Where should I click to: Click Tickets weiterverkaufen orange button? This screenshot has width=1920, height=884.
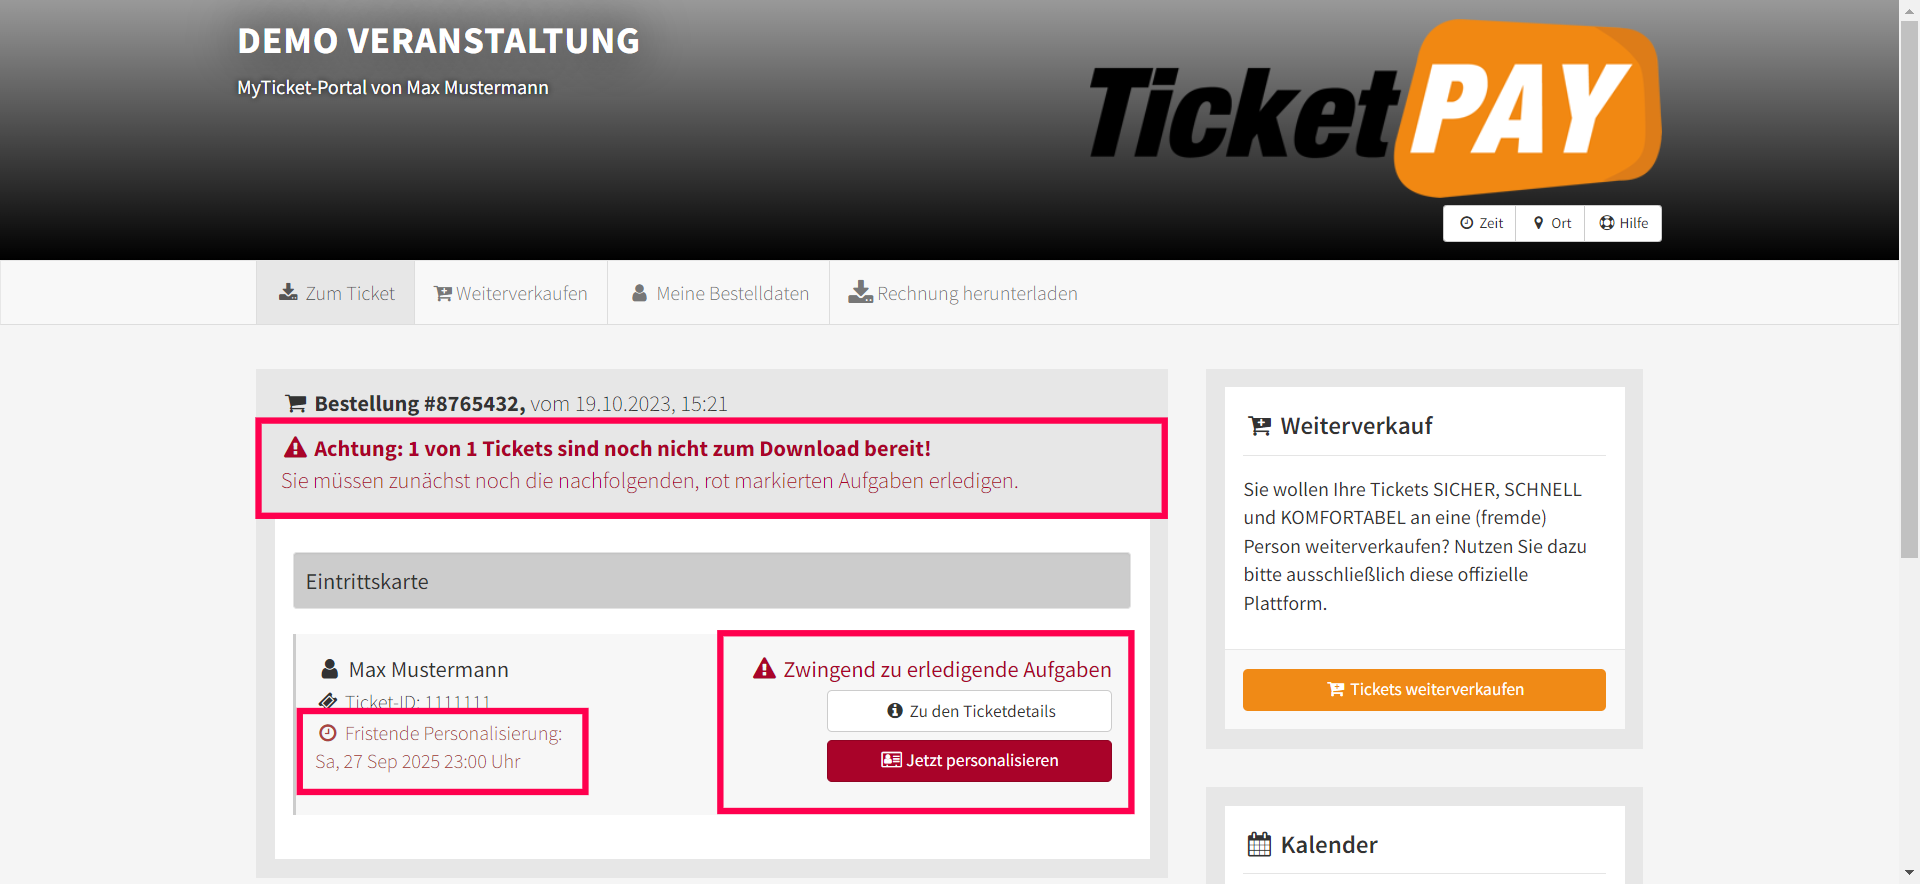[1424, 690]
